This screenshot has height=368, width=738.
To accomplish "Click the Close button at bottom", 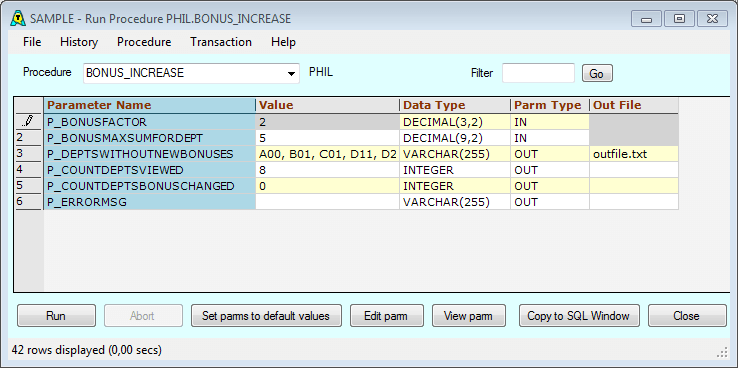I will 687,316.
